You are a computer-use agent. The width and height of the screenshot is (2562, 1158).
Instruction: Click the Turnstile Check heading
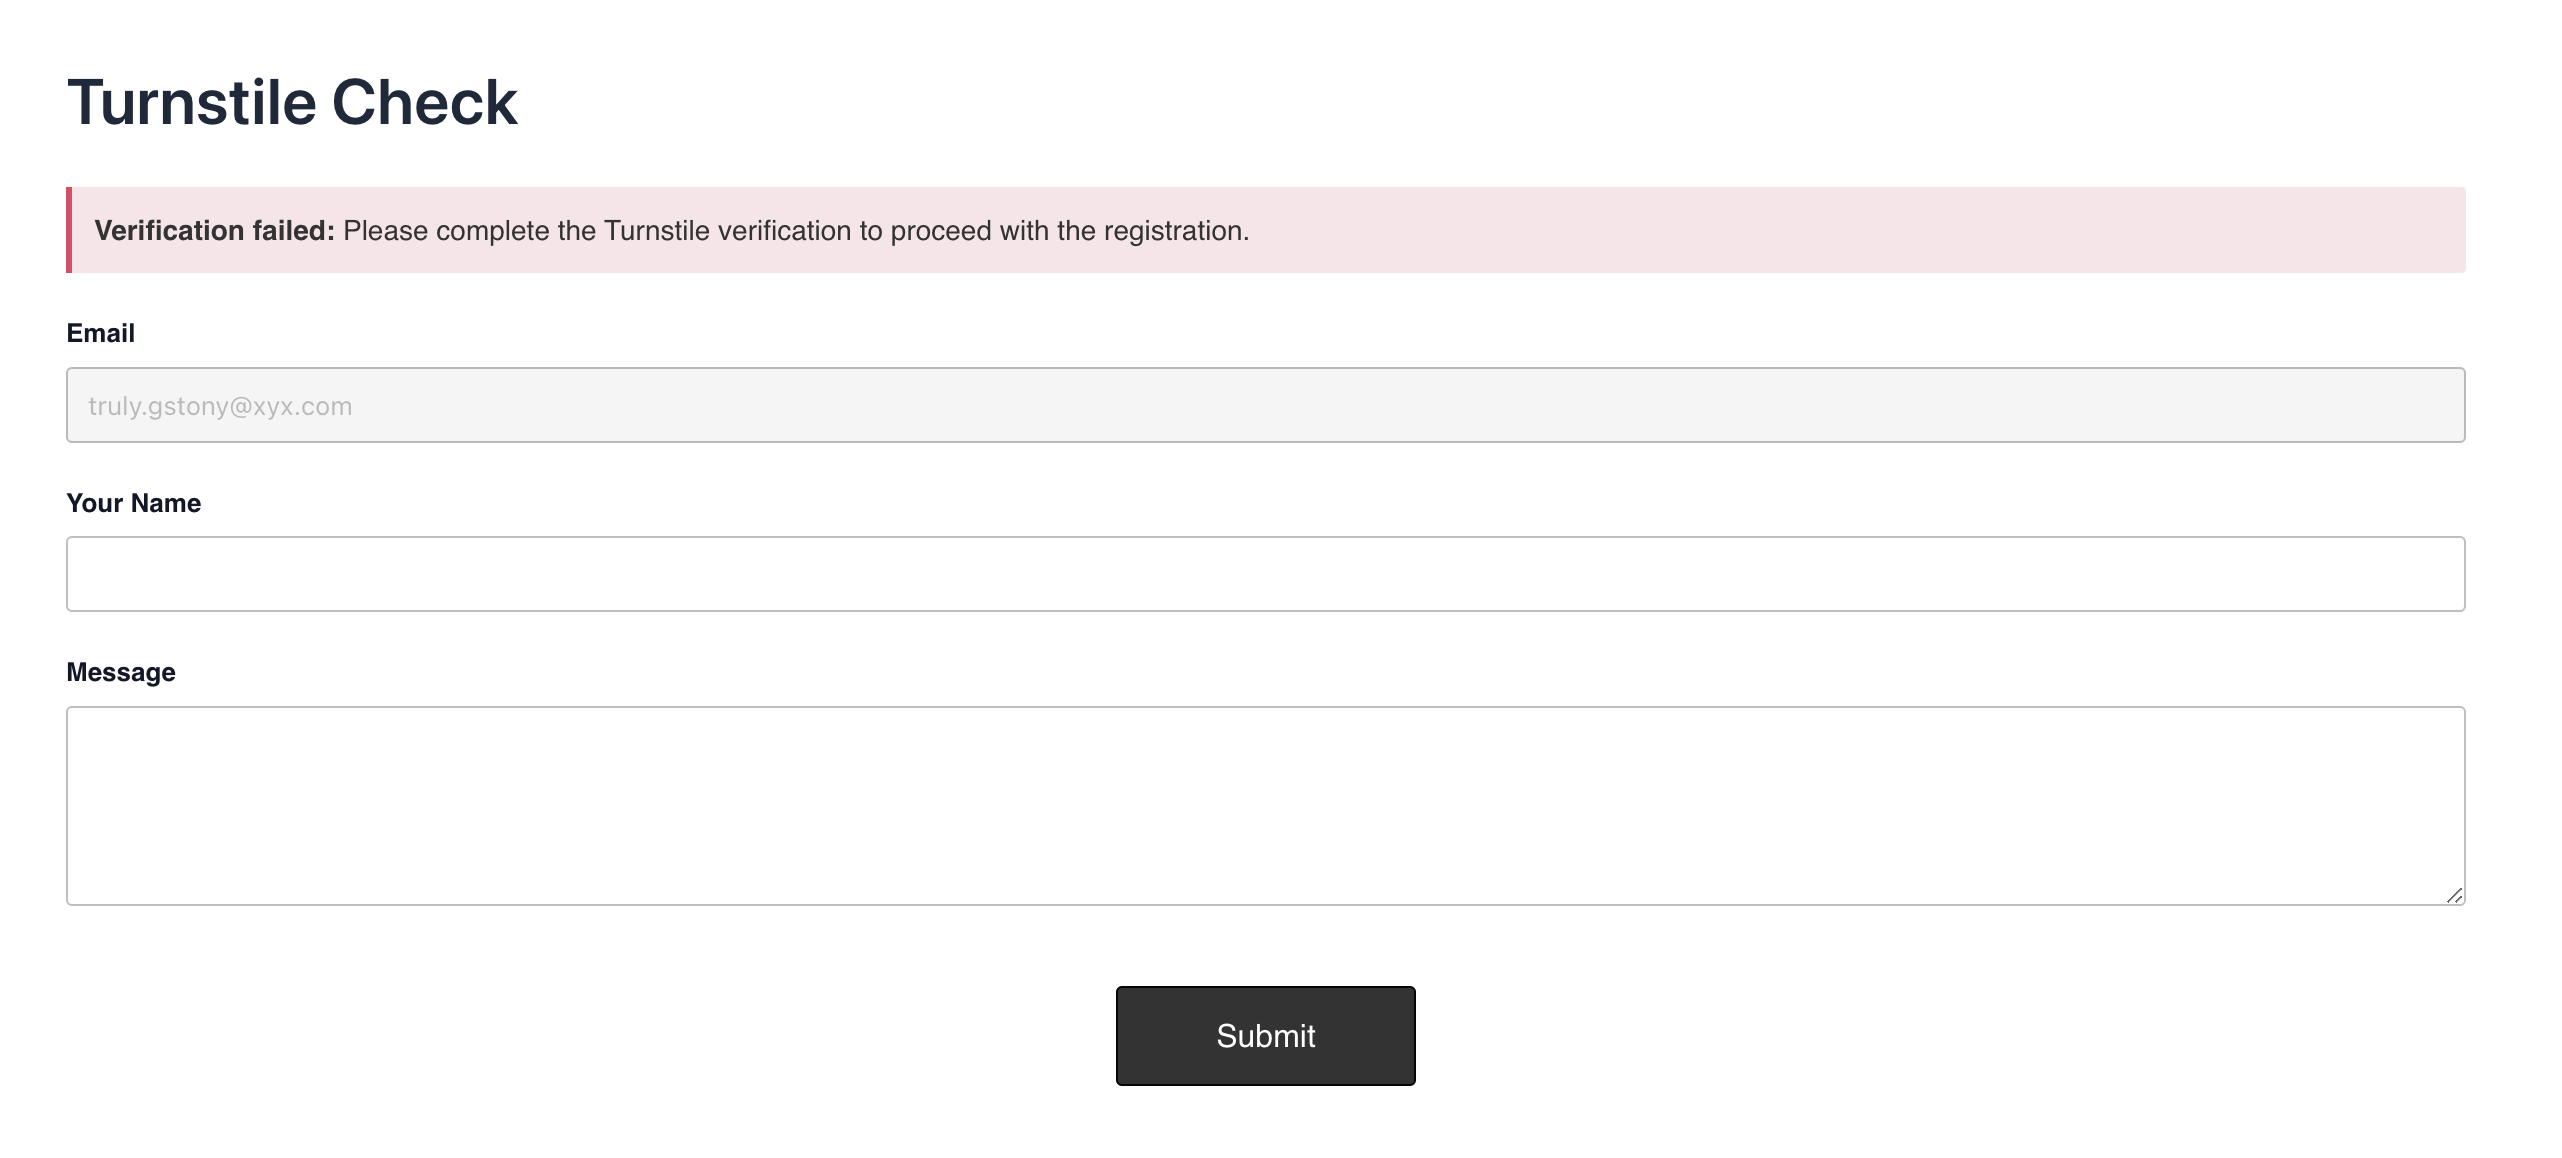(x=292, y=102)
